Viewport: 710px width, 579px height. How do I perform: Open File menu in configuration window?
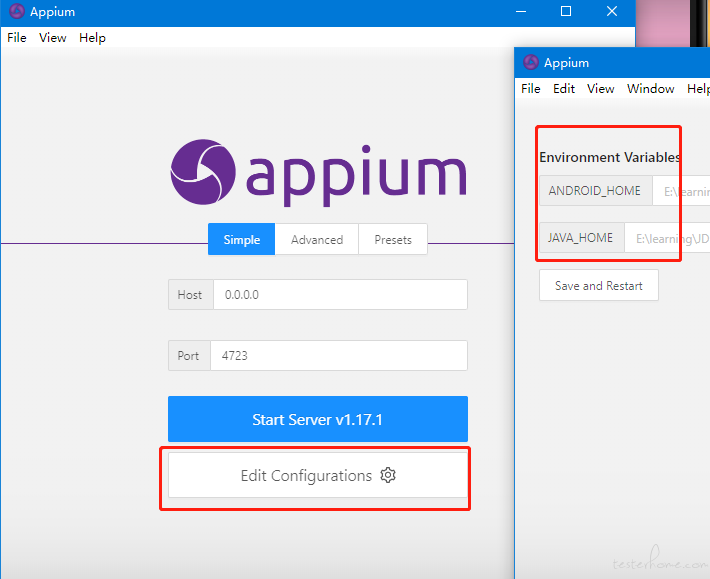point(530,88)
